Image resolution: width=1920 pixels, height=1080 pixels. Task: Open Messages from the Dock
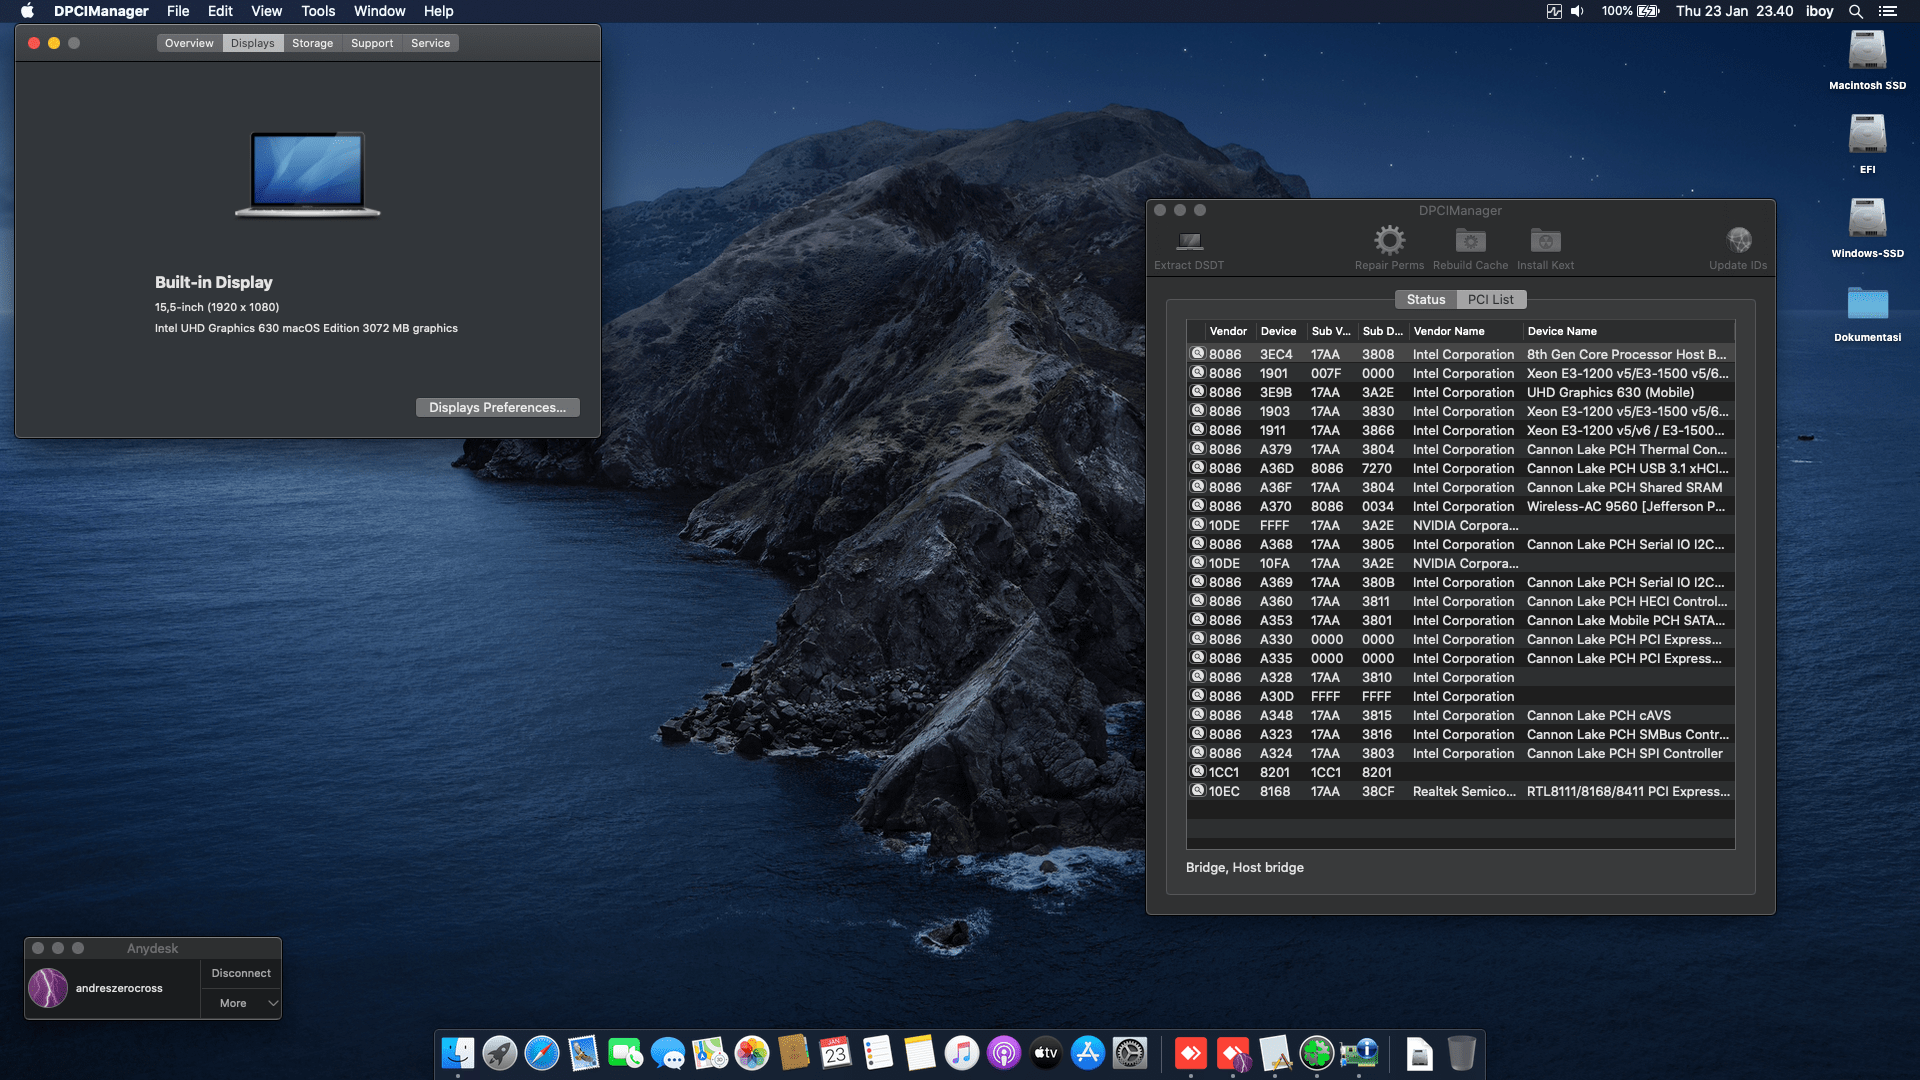(x=668, y=1053)
